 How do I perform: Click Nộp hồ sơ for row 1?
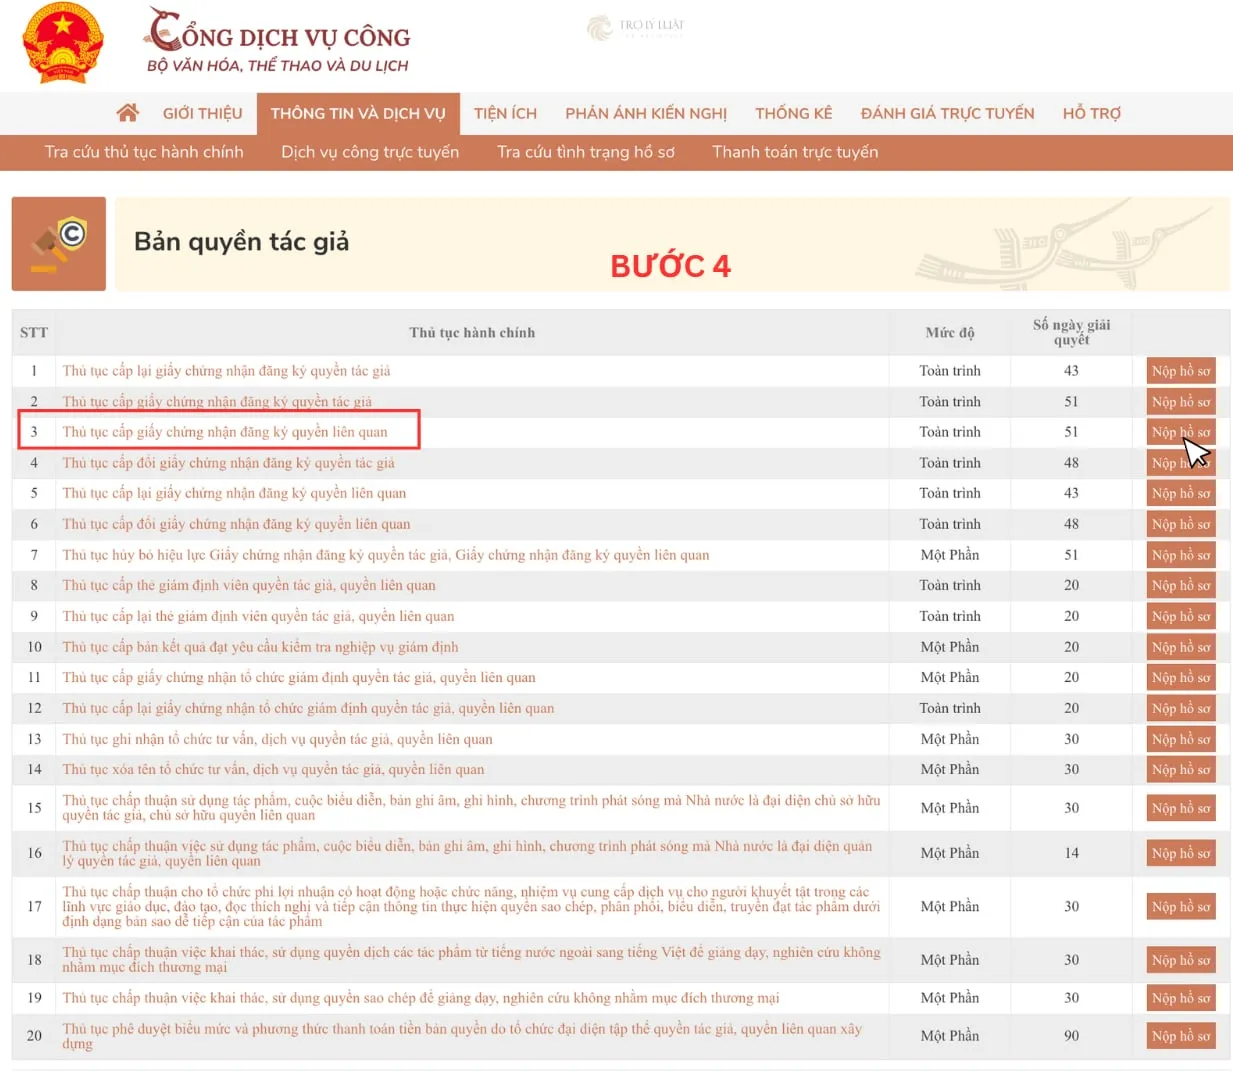pos(1180,371)
